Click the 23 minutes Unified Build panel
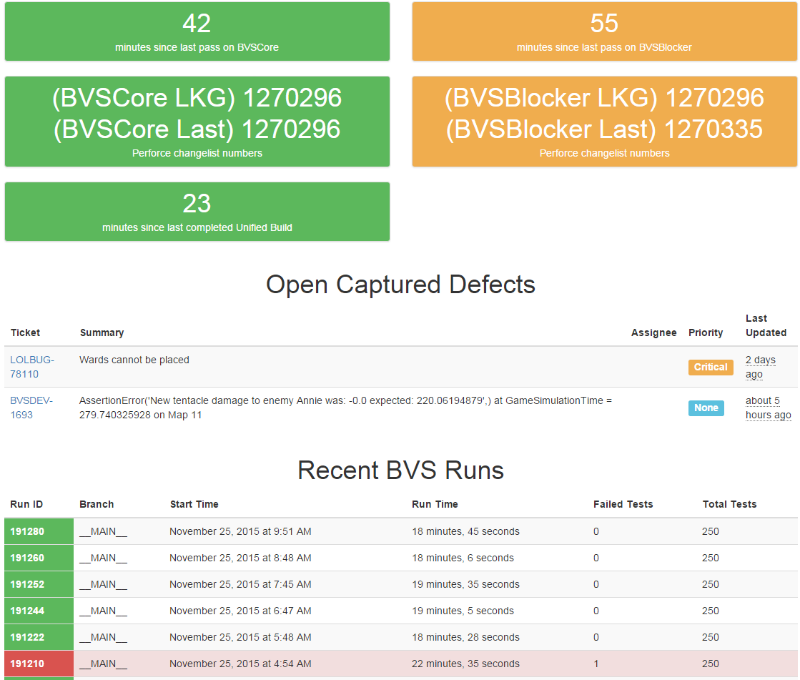Image resolution: width=800 pixels, height=680 pixels. 197,211
